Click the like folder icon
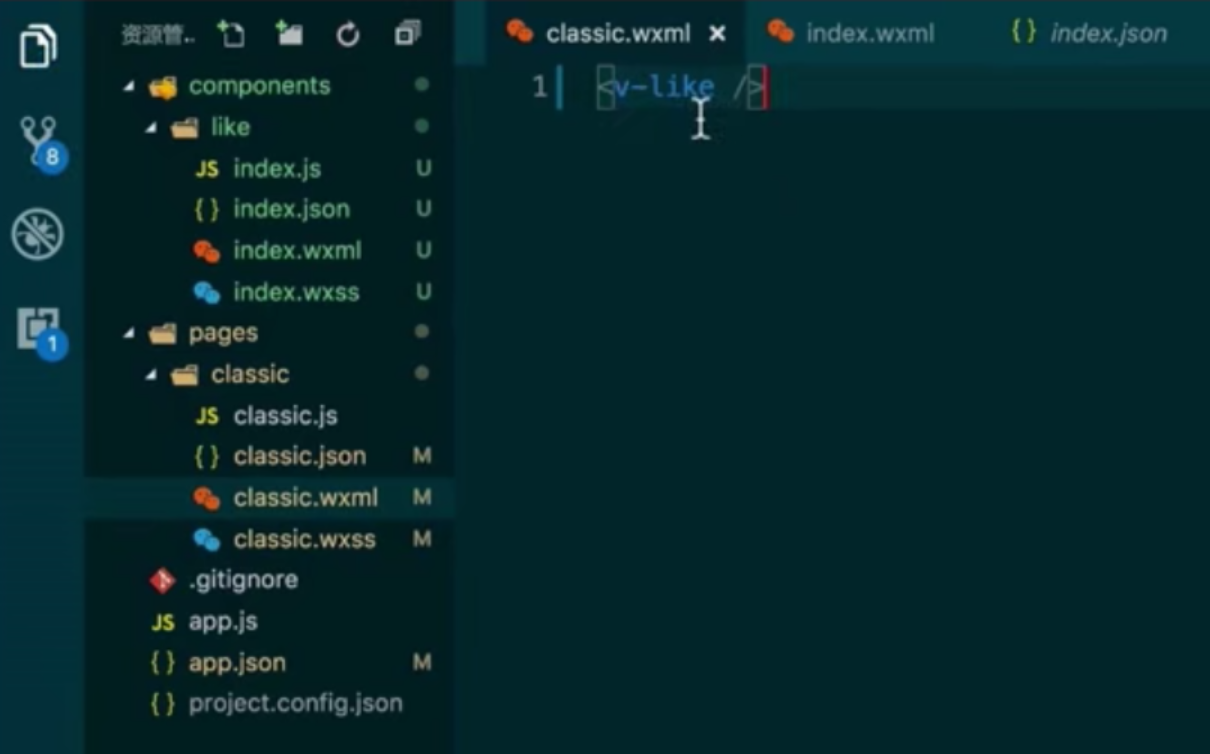 [185, 128]
